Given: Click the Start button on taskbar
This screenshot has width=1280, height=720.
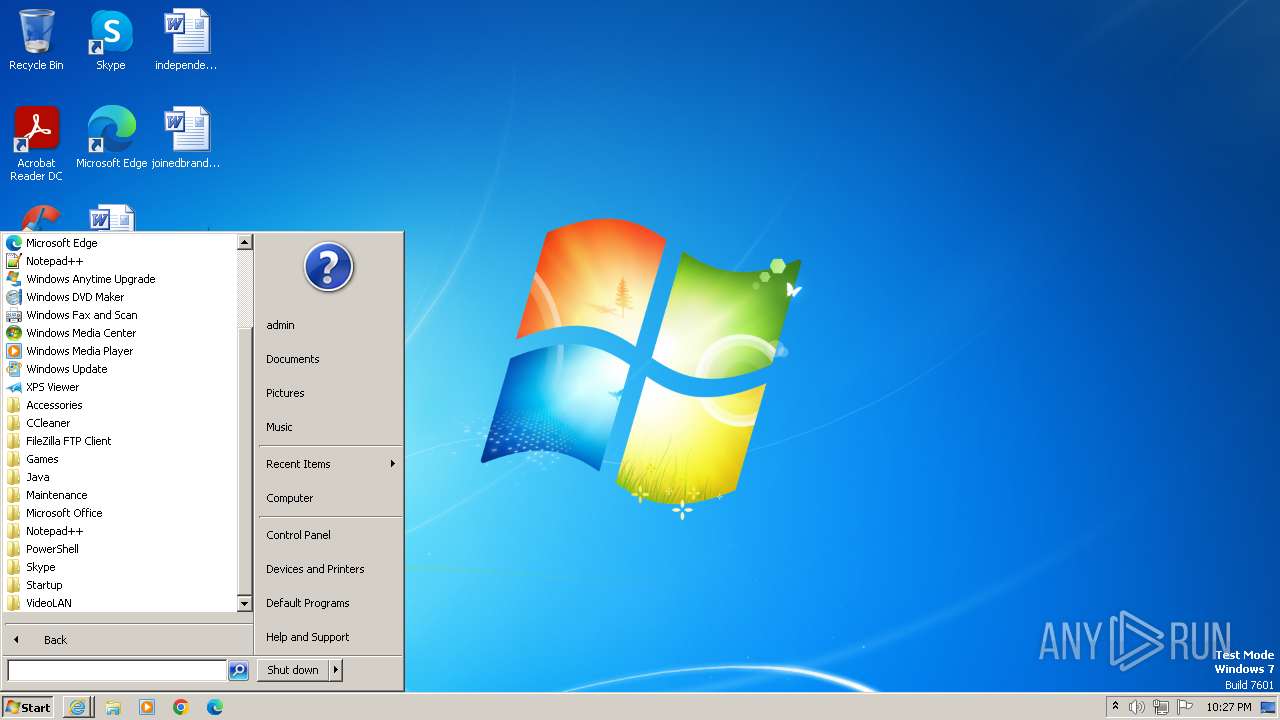Looking at the screenshot, I should coord(28,707).
